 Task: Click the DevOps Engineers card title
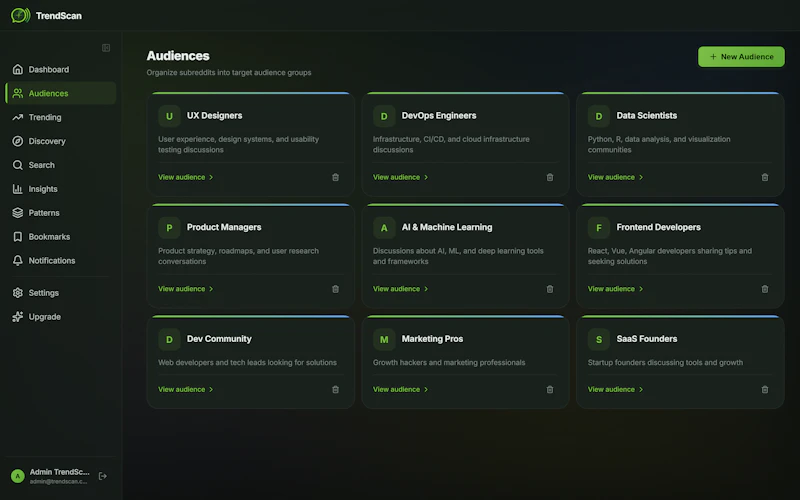point(439,116)
